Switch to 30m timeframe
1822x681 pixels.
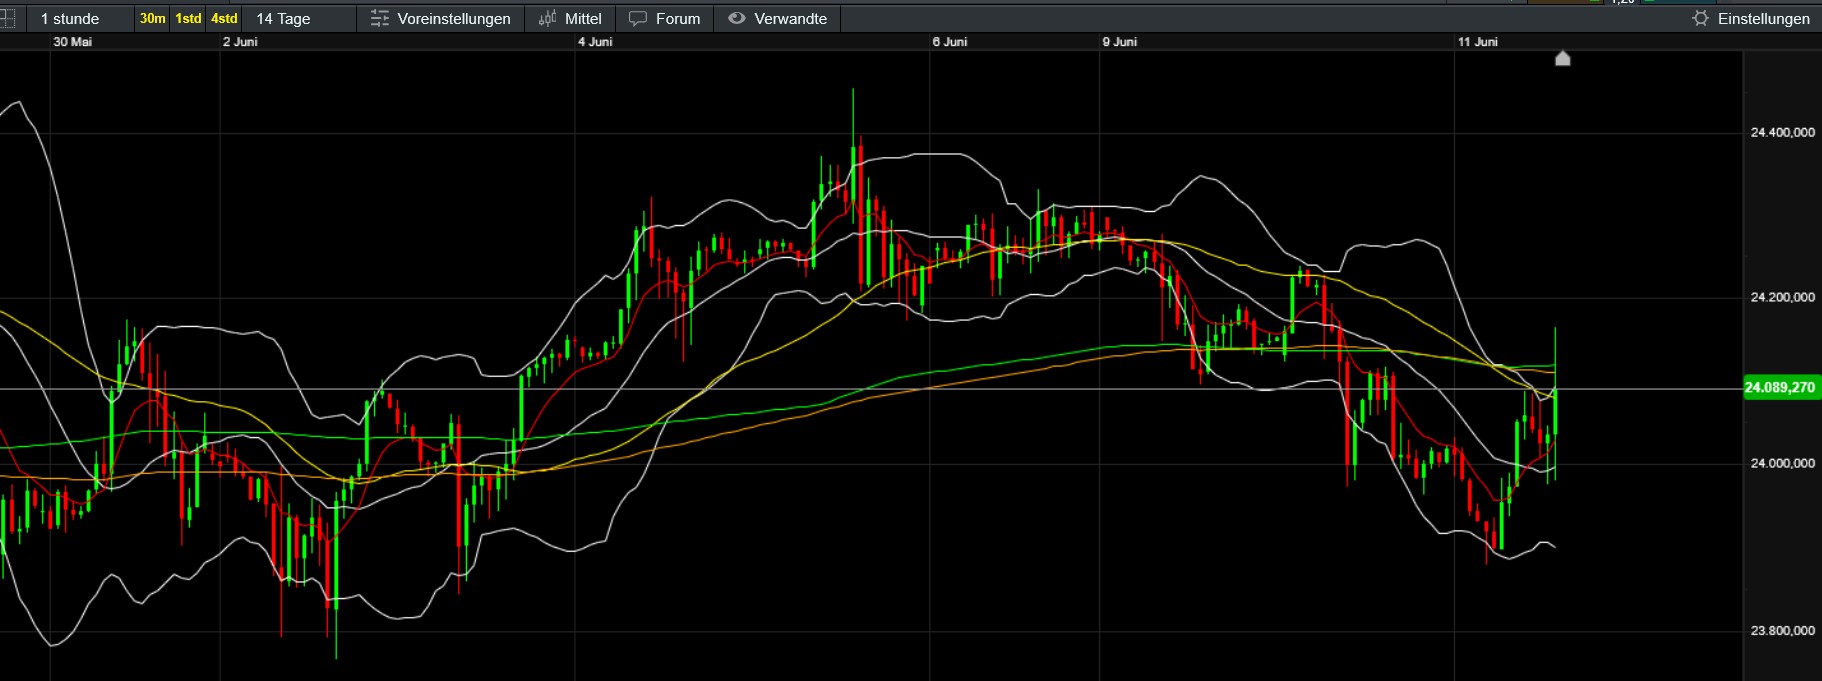click(153, 19)
